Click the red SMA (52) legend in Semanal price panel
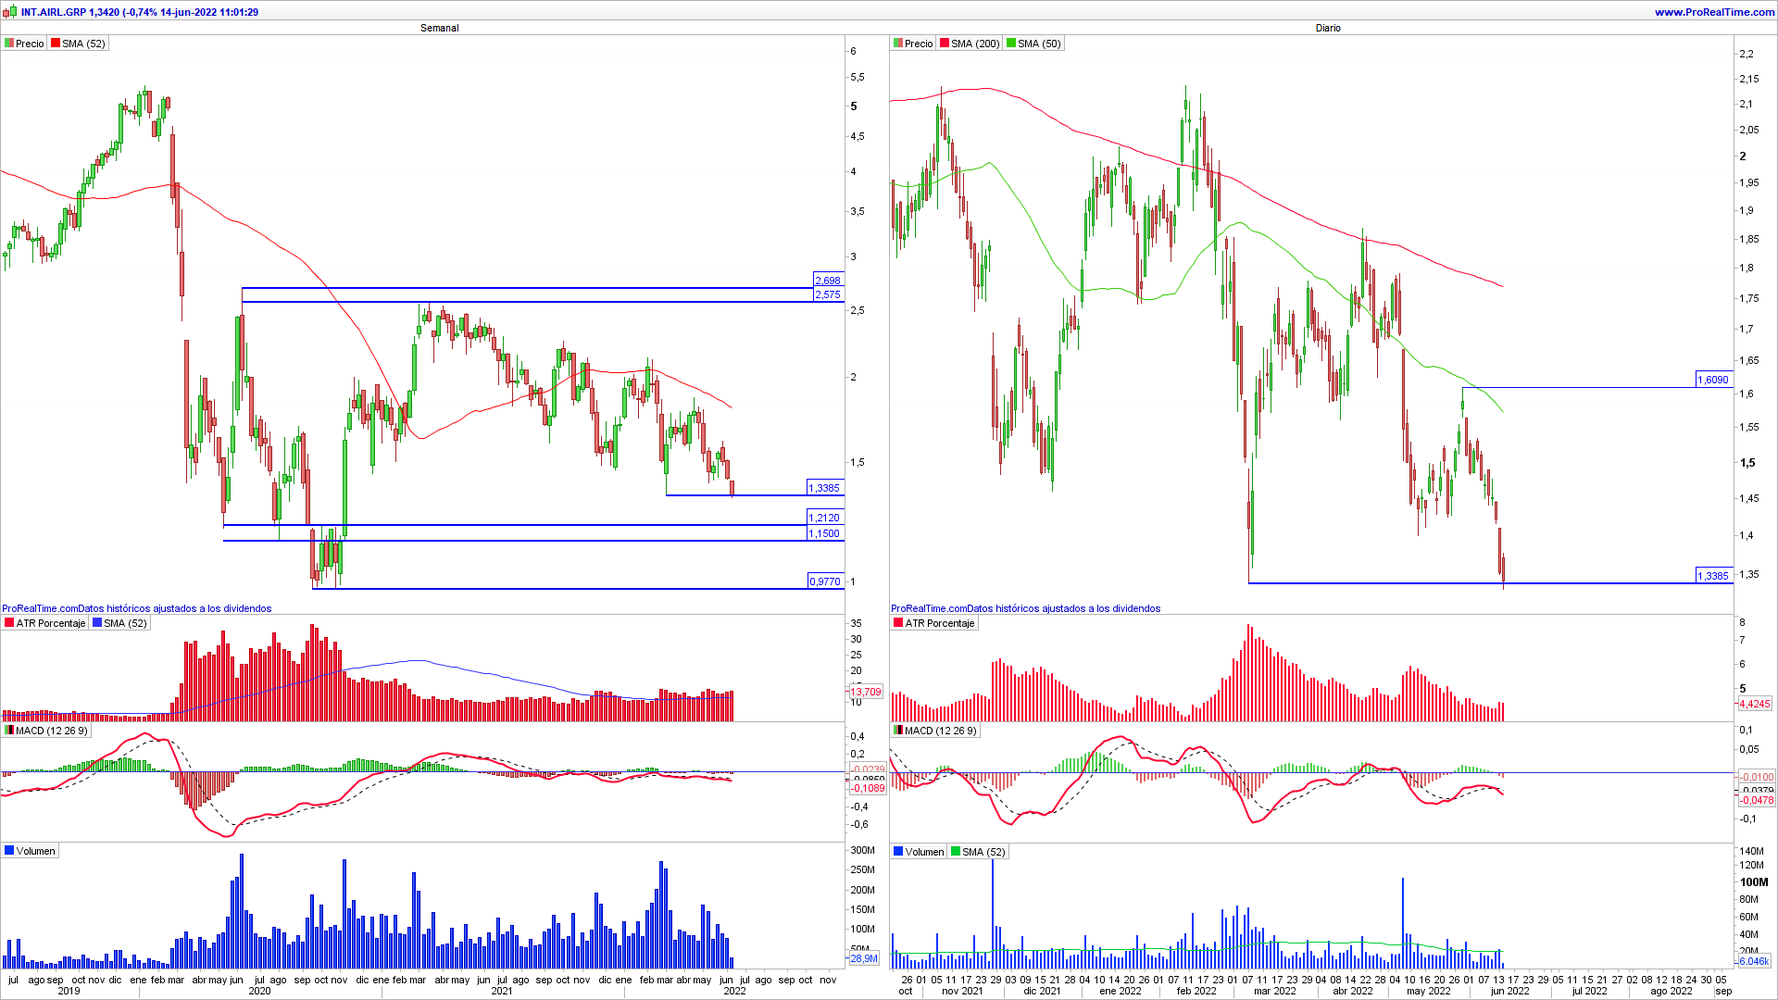Viewport: 1778px width, 1000px height. pos(78,43)
